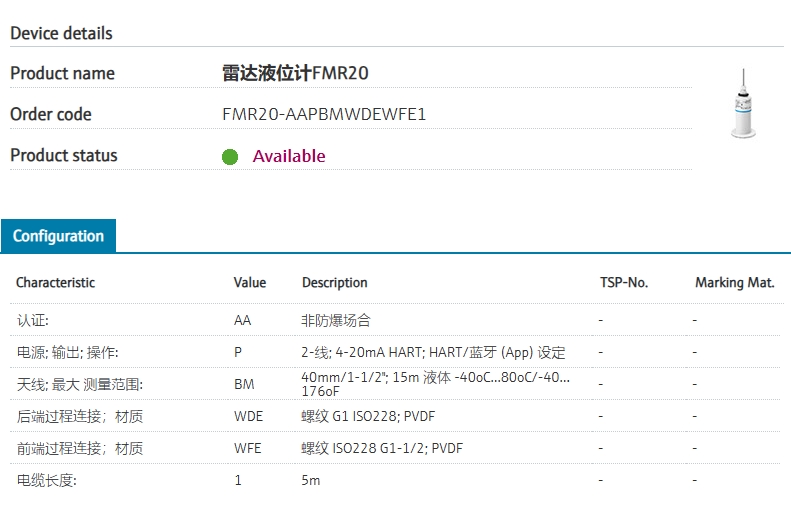Image resolution: width=791 pixels, height=506 pixels.
Task: Click the Characteristic column header
Action: click(55, 283)
